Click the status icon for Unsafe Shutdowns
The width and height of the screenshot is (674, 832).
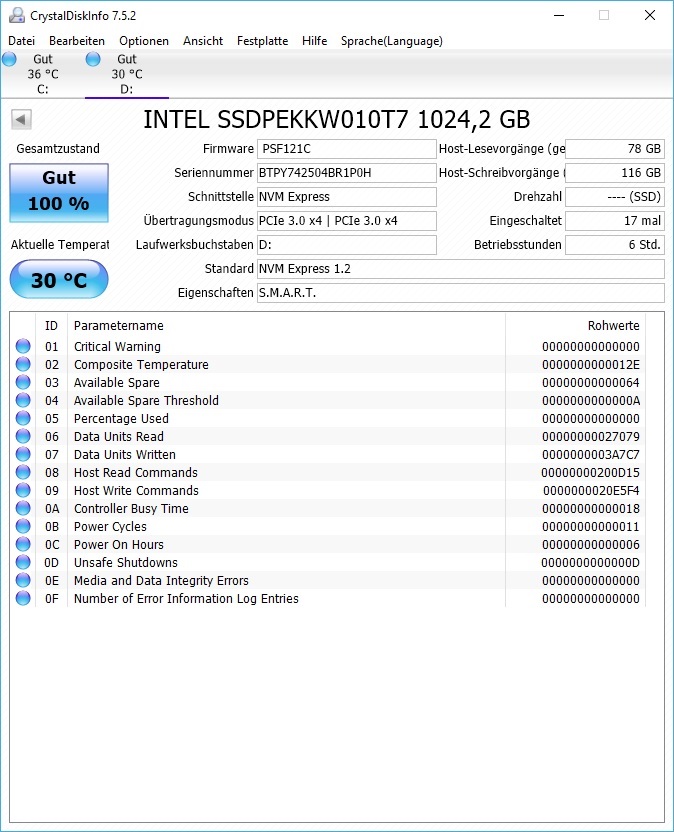(23, 562)
